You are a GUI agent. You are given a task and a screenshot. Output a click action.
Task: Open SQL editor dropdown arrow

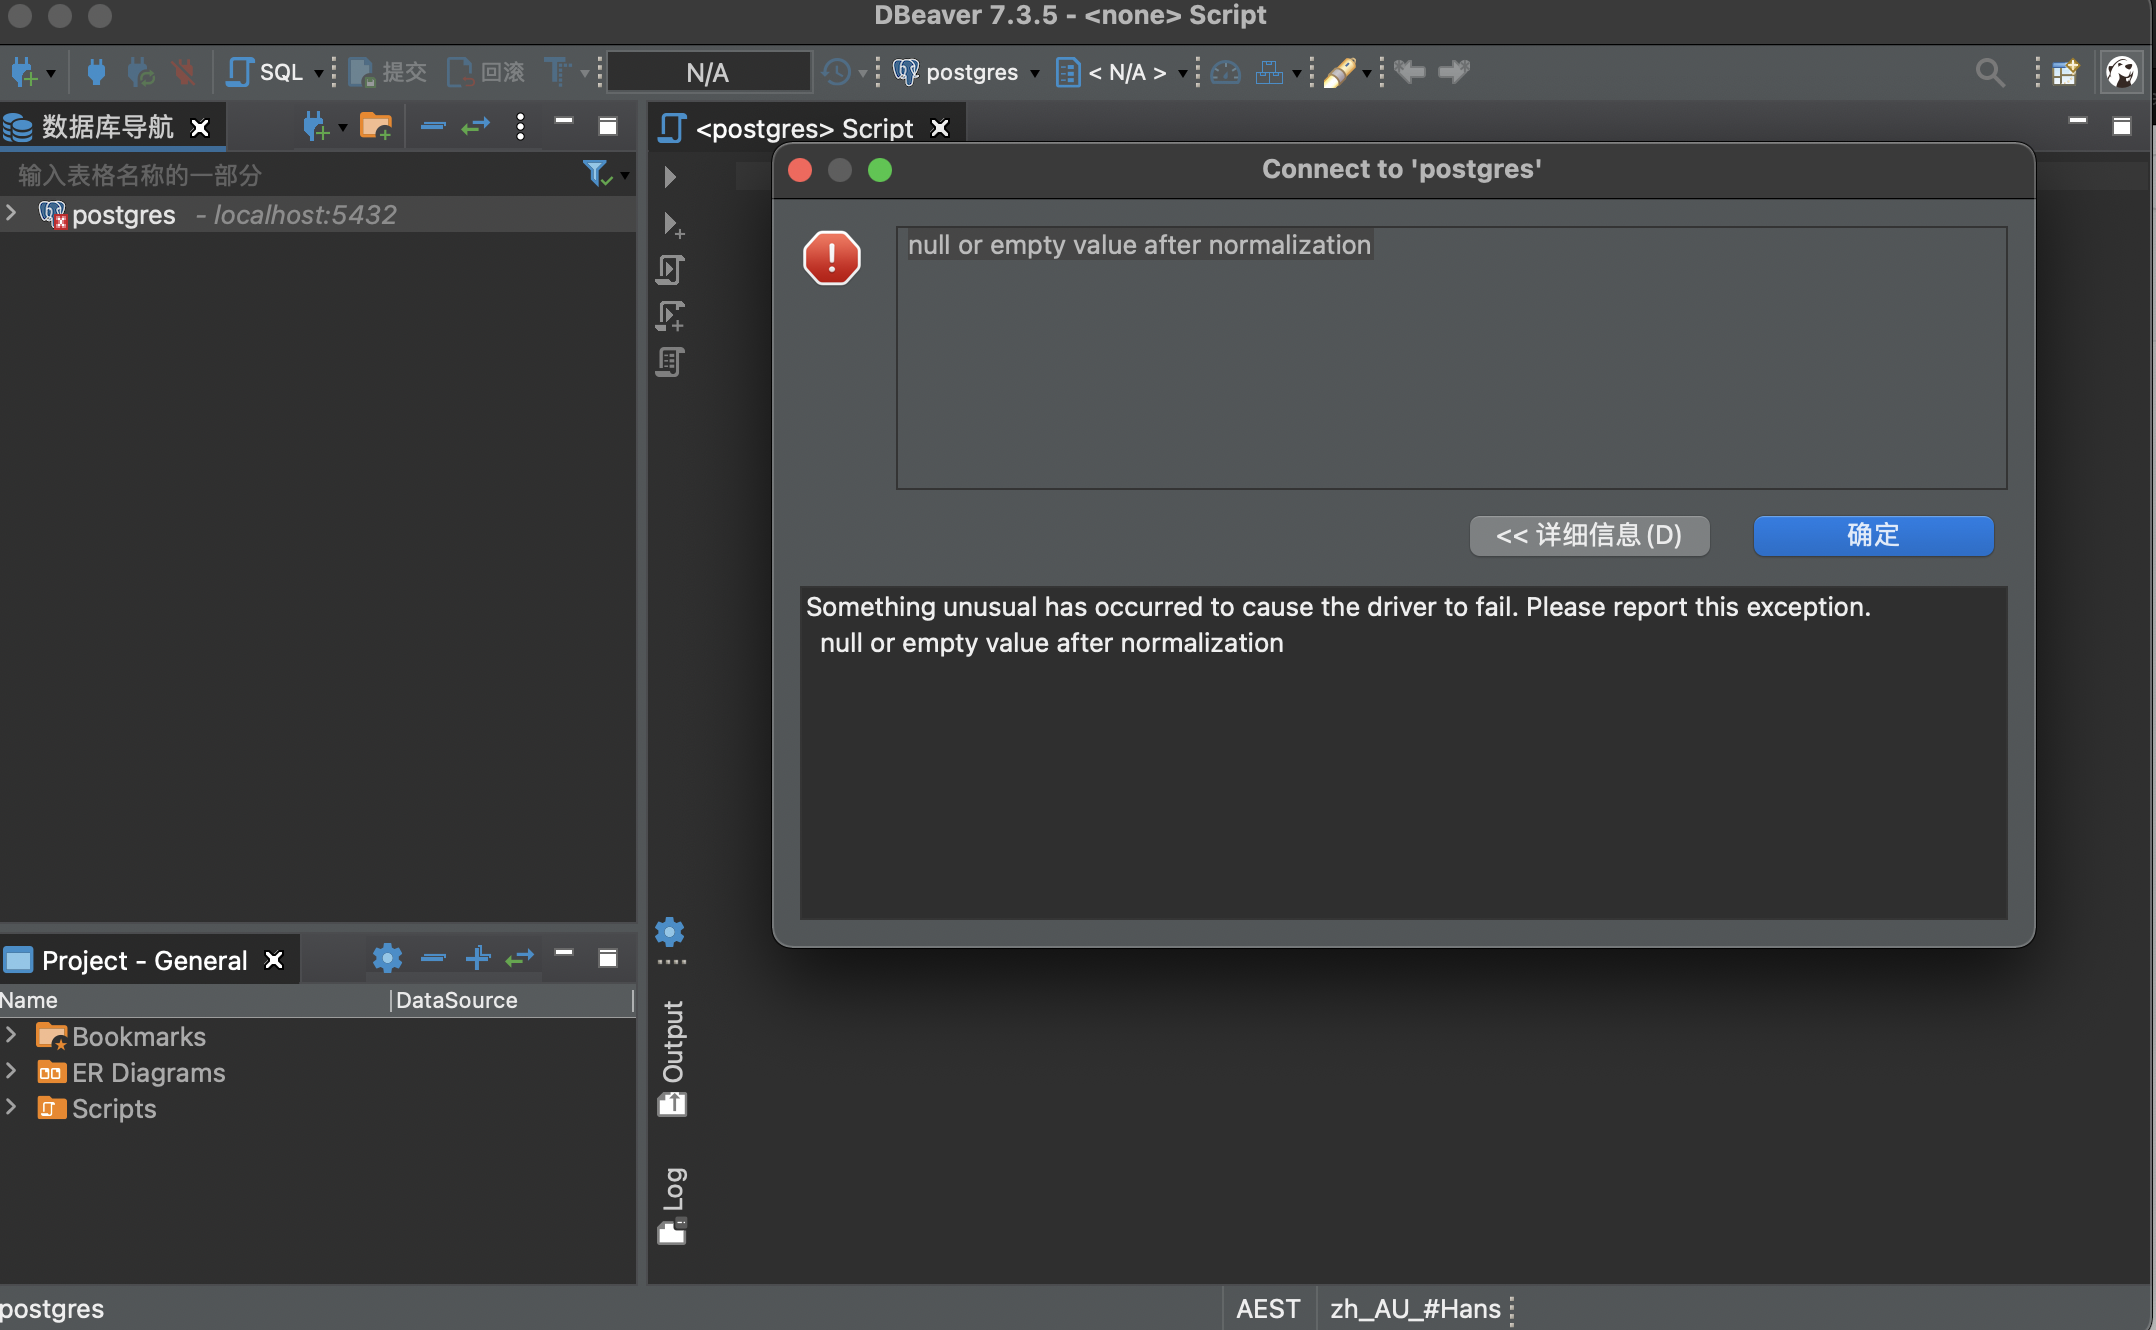319,73
